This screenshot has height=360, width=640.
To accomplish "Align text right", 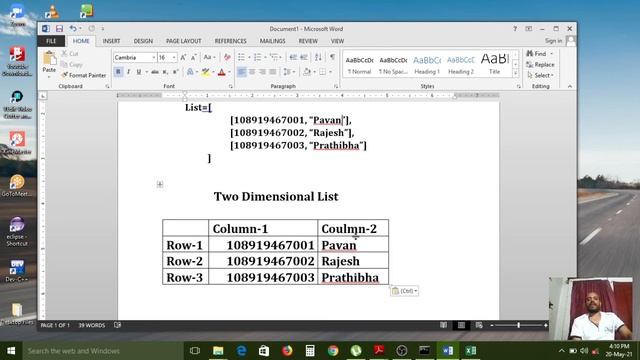I will pos(262,72).
